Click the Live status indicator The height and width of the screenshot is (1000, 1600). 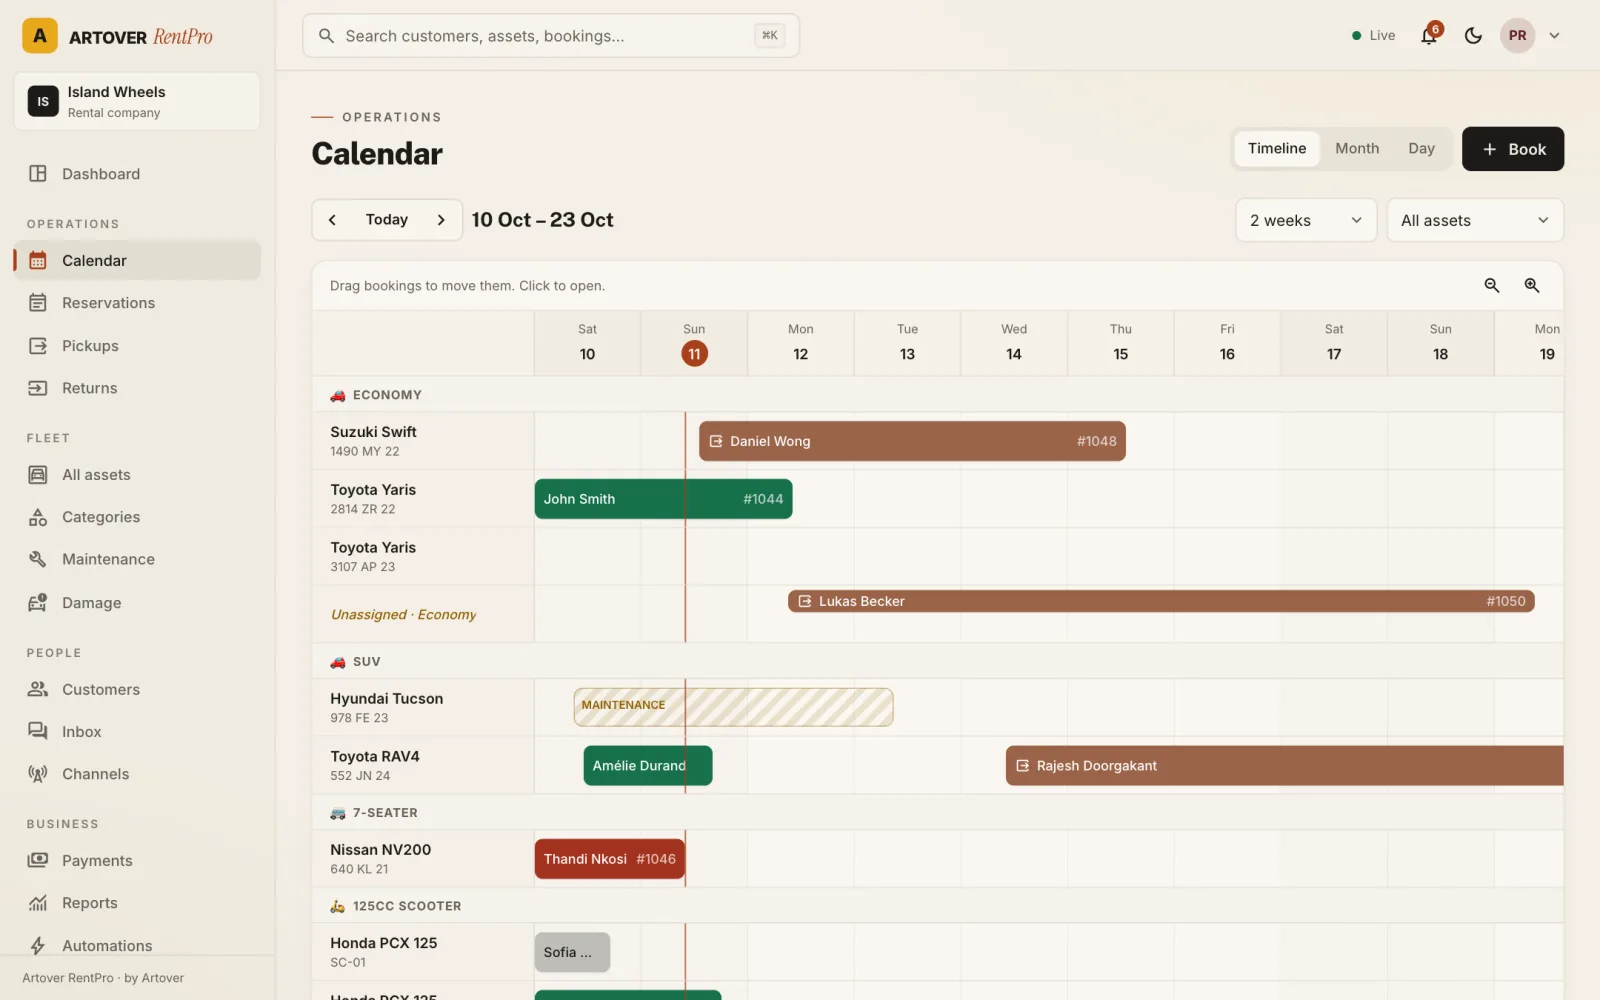coord(1373,36)
